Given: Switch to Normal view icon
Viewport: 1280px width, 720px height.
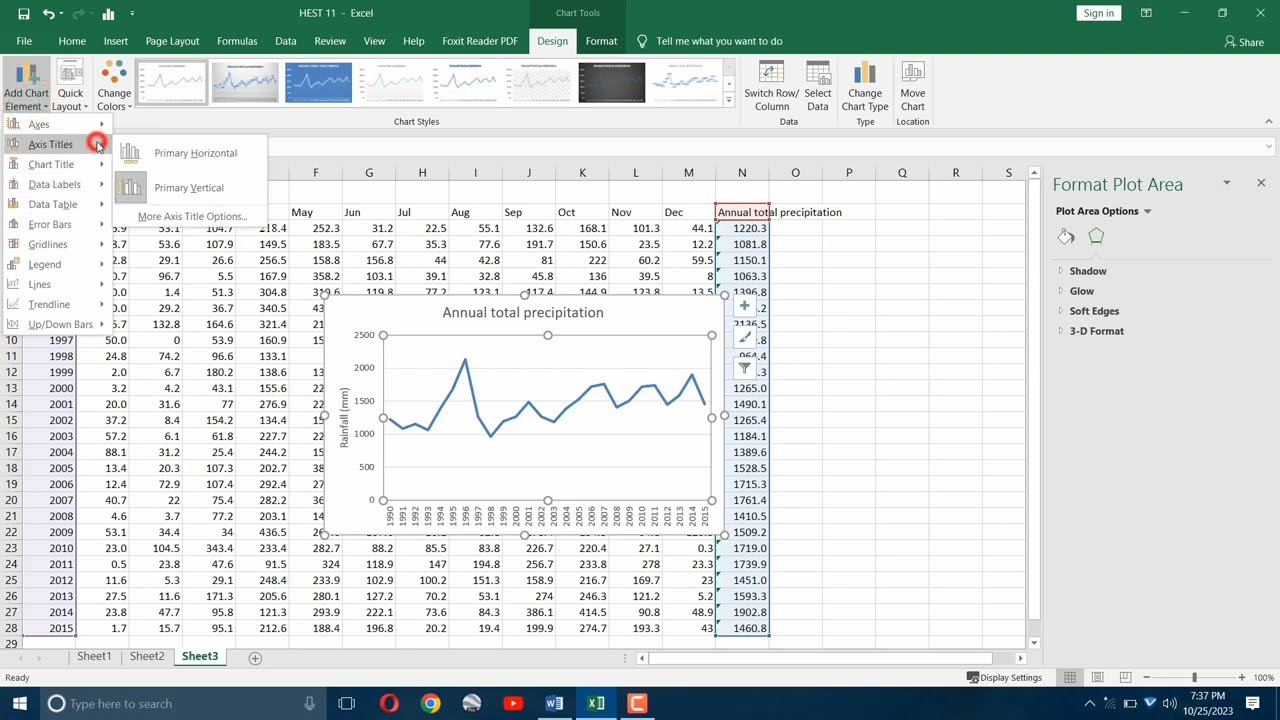Looking at the screenshot, I should click(x=1070, y=677).
